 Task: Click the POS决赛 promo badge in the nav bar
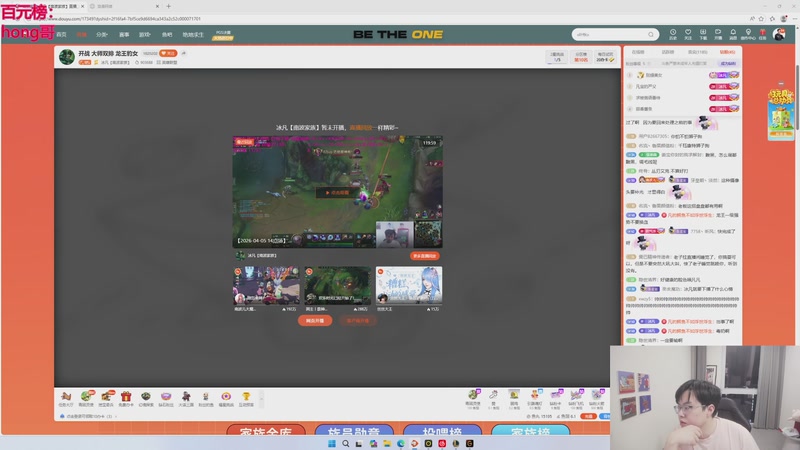point(223,35)
